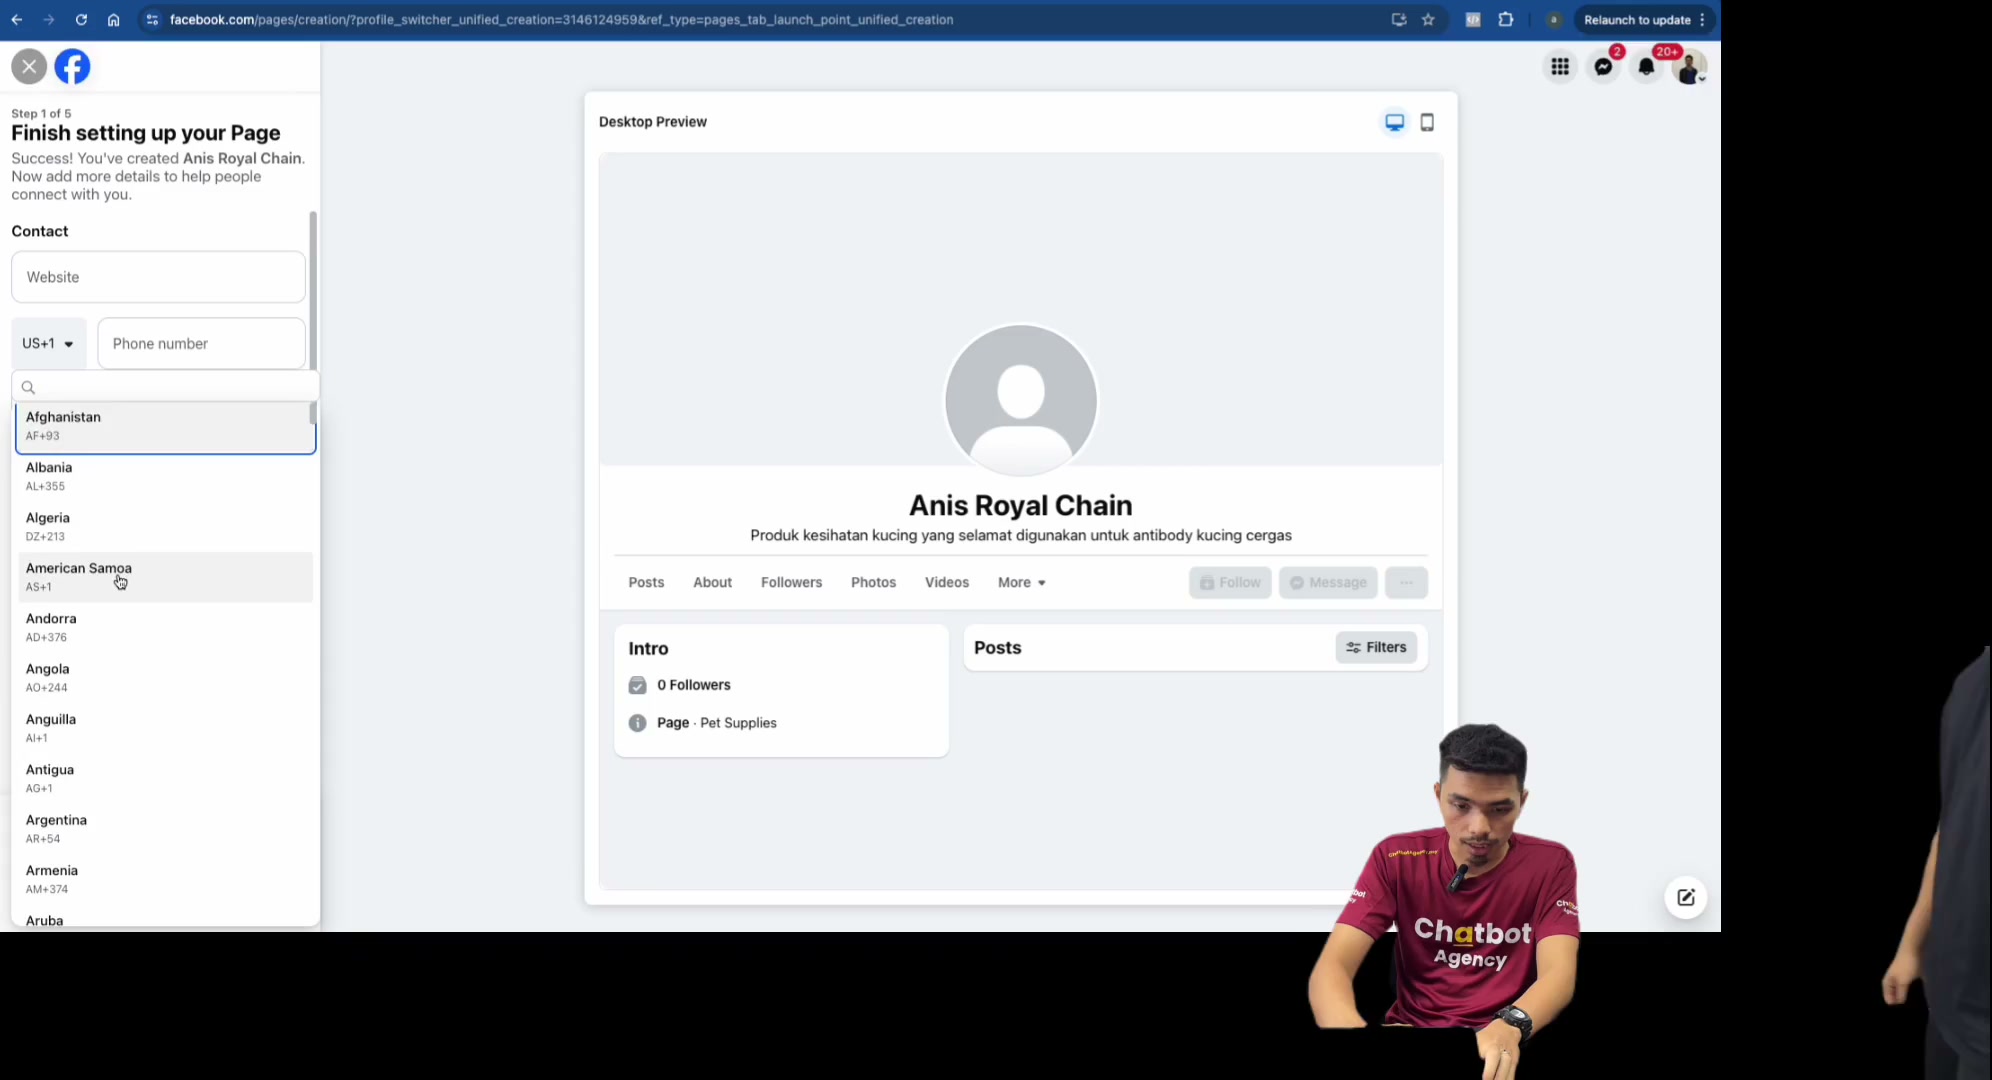Open browser extensions puzzle icon
This screenshot has width=1992, height=1080.
coord(1506,20)
